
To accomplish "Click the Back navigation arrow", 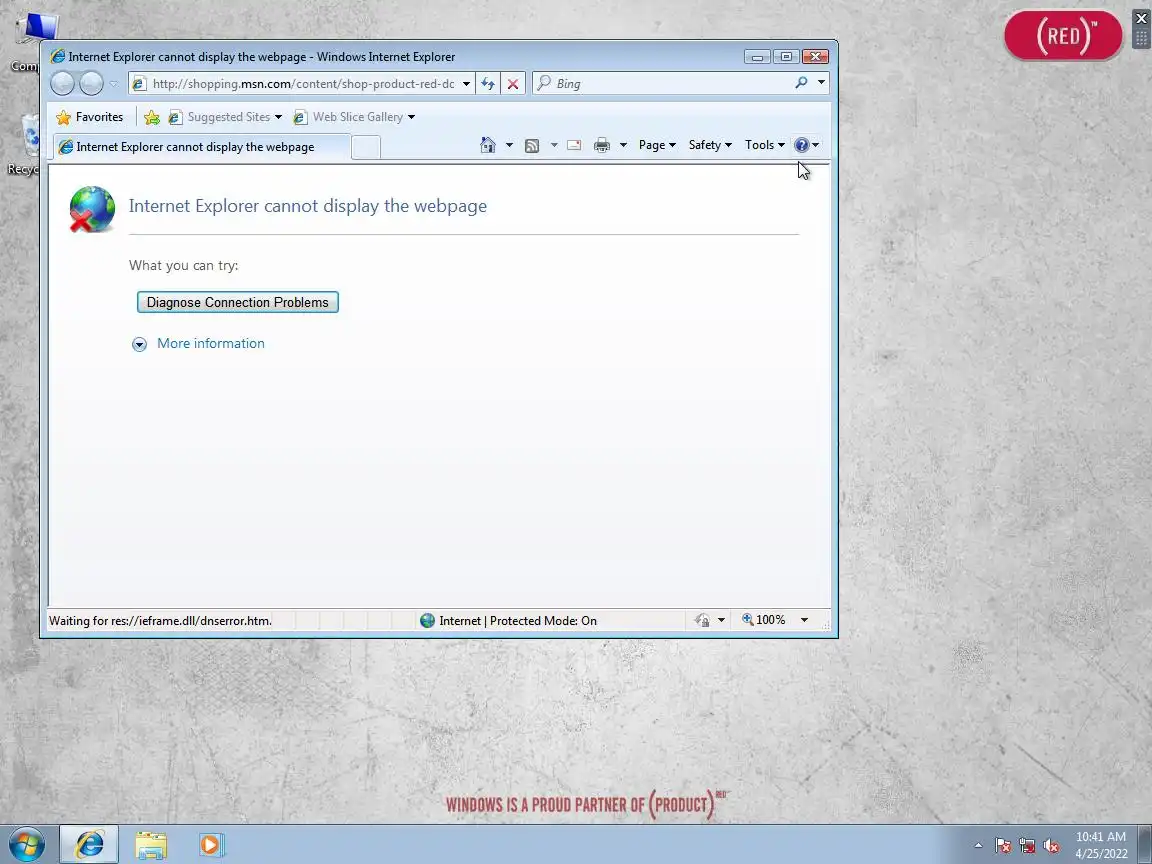I will coord(62,84).
